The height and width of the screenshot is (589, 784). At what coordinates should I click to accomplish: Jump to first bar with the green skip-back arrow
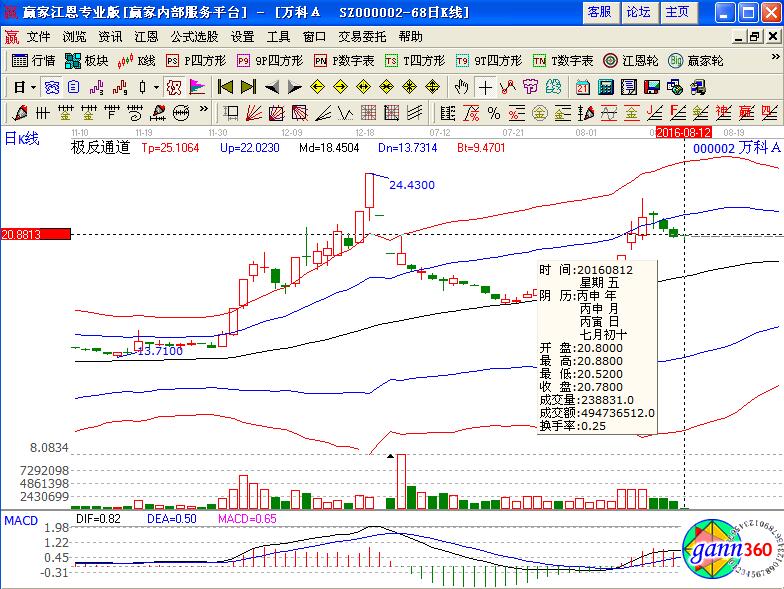(225, 86)
